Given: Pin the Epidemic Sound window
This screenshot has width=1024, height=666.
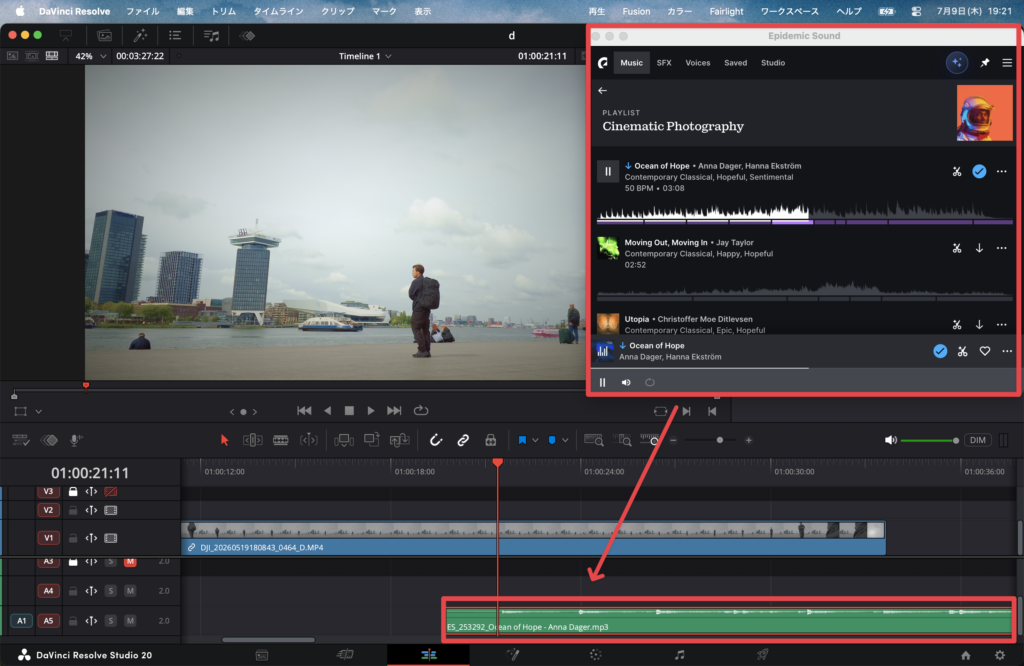Looking at the screenshot, I should 984,63.
